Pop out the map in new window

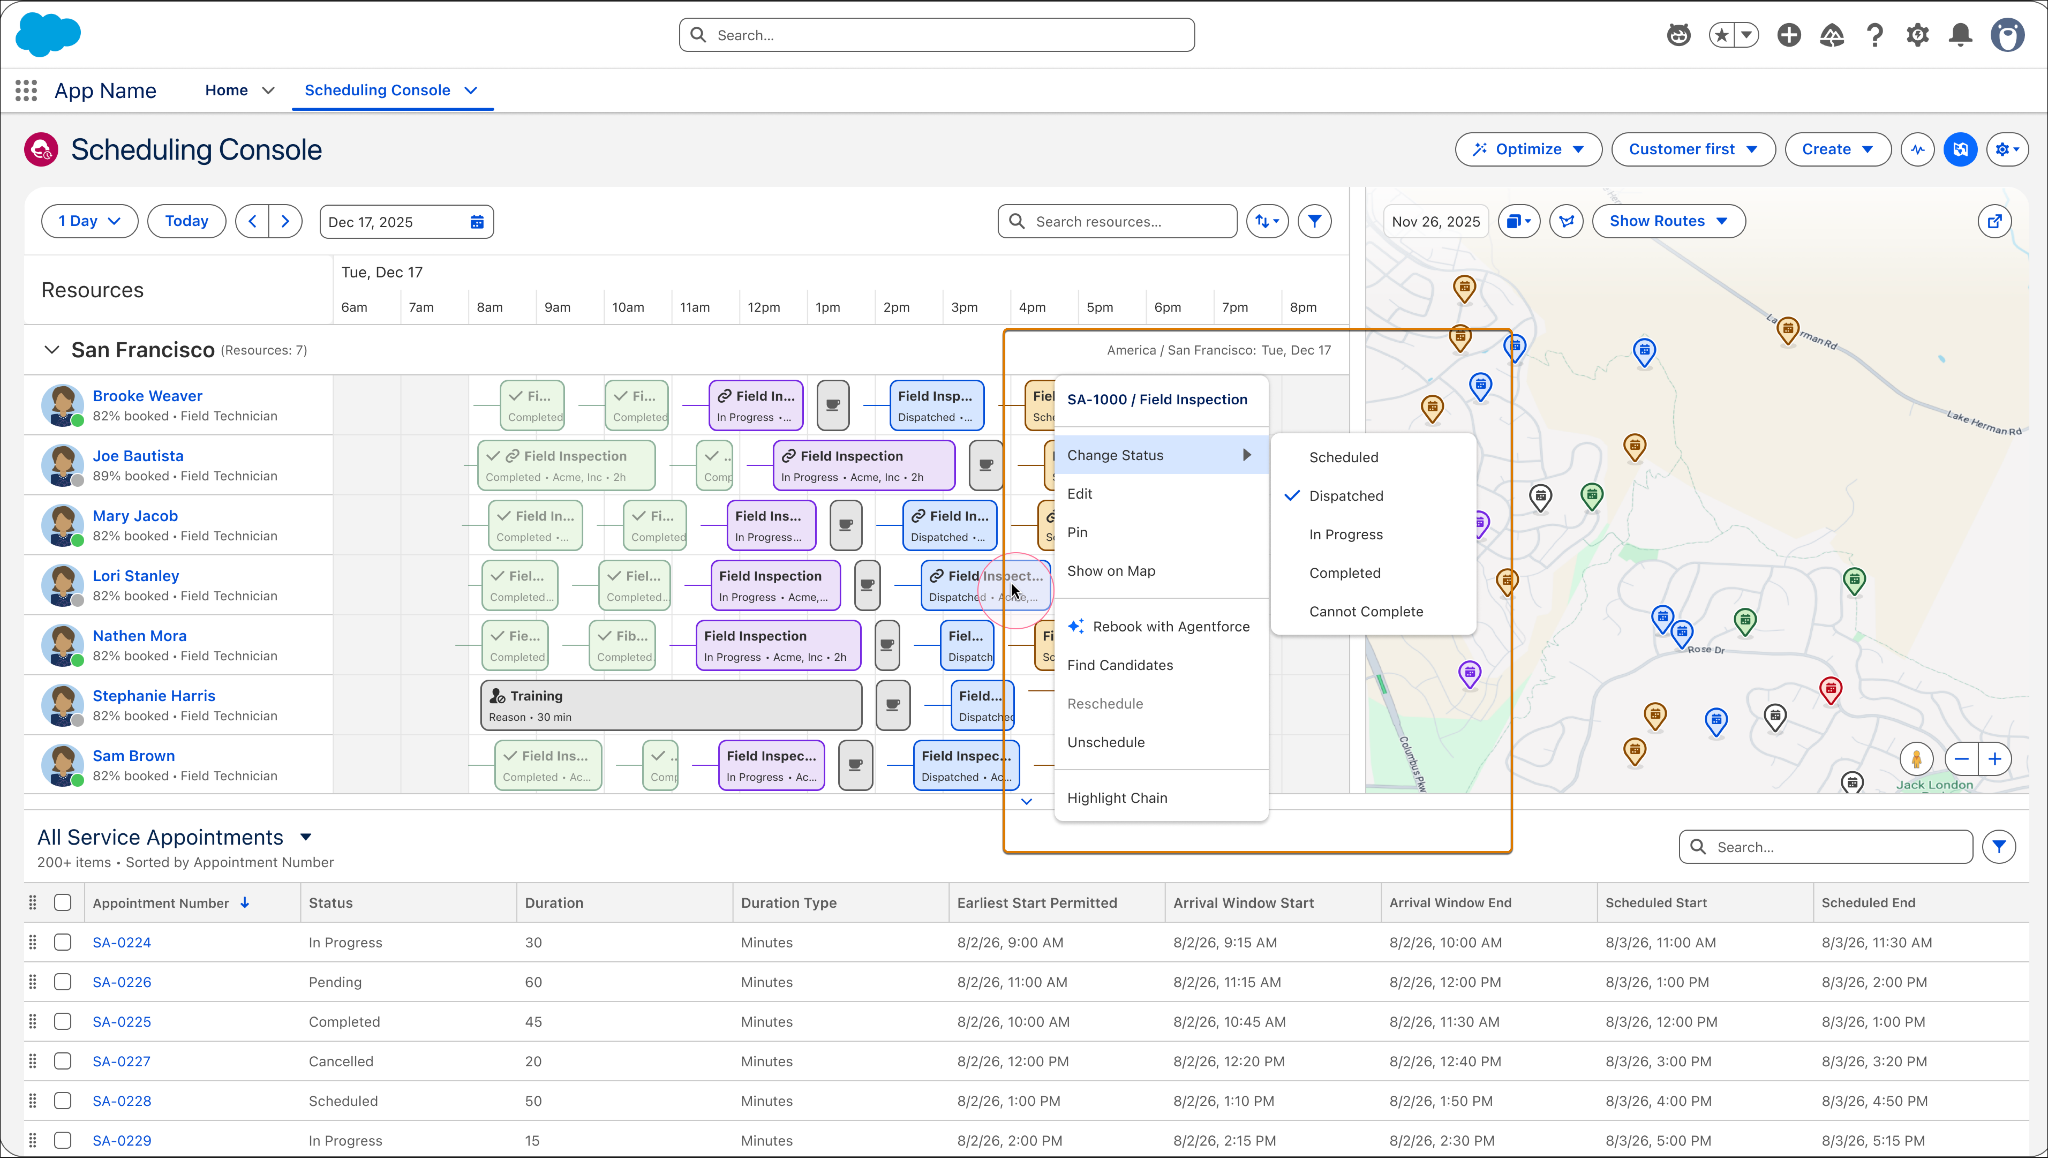pyautogui.click(x=1994, y=222)
